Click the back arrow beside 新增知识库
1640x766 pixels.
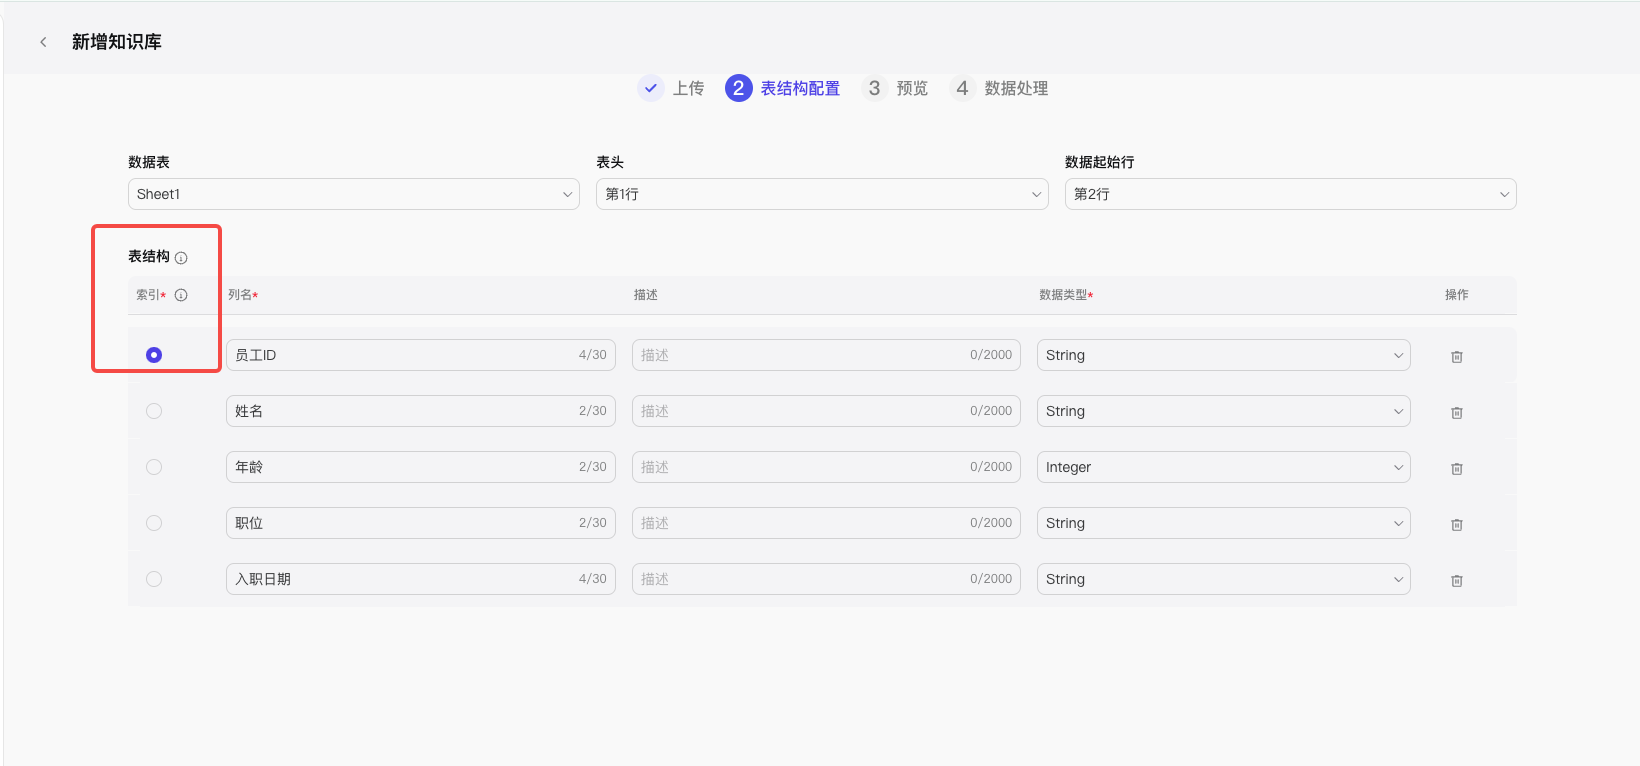(43, 42)
